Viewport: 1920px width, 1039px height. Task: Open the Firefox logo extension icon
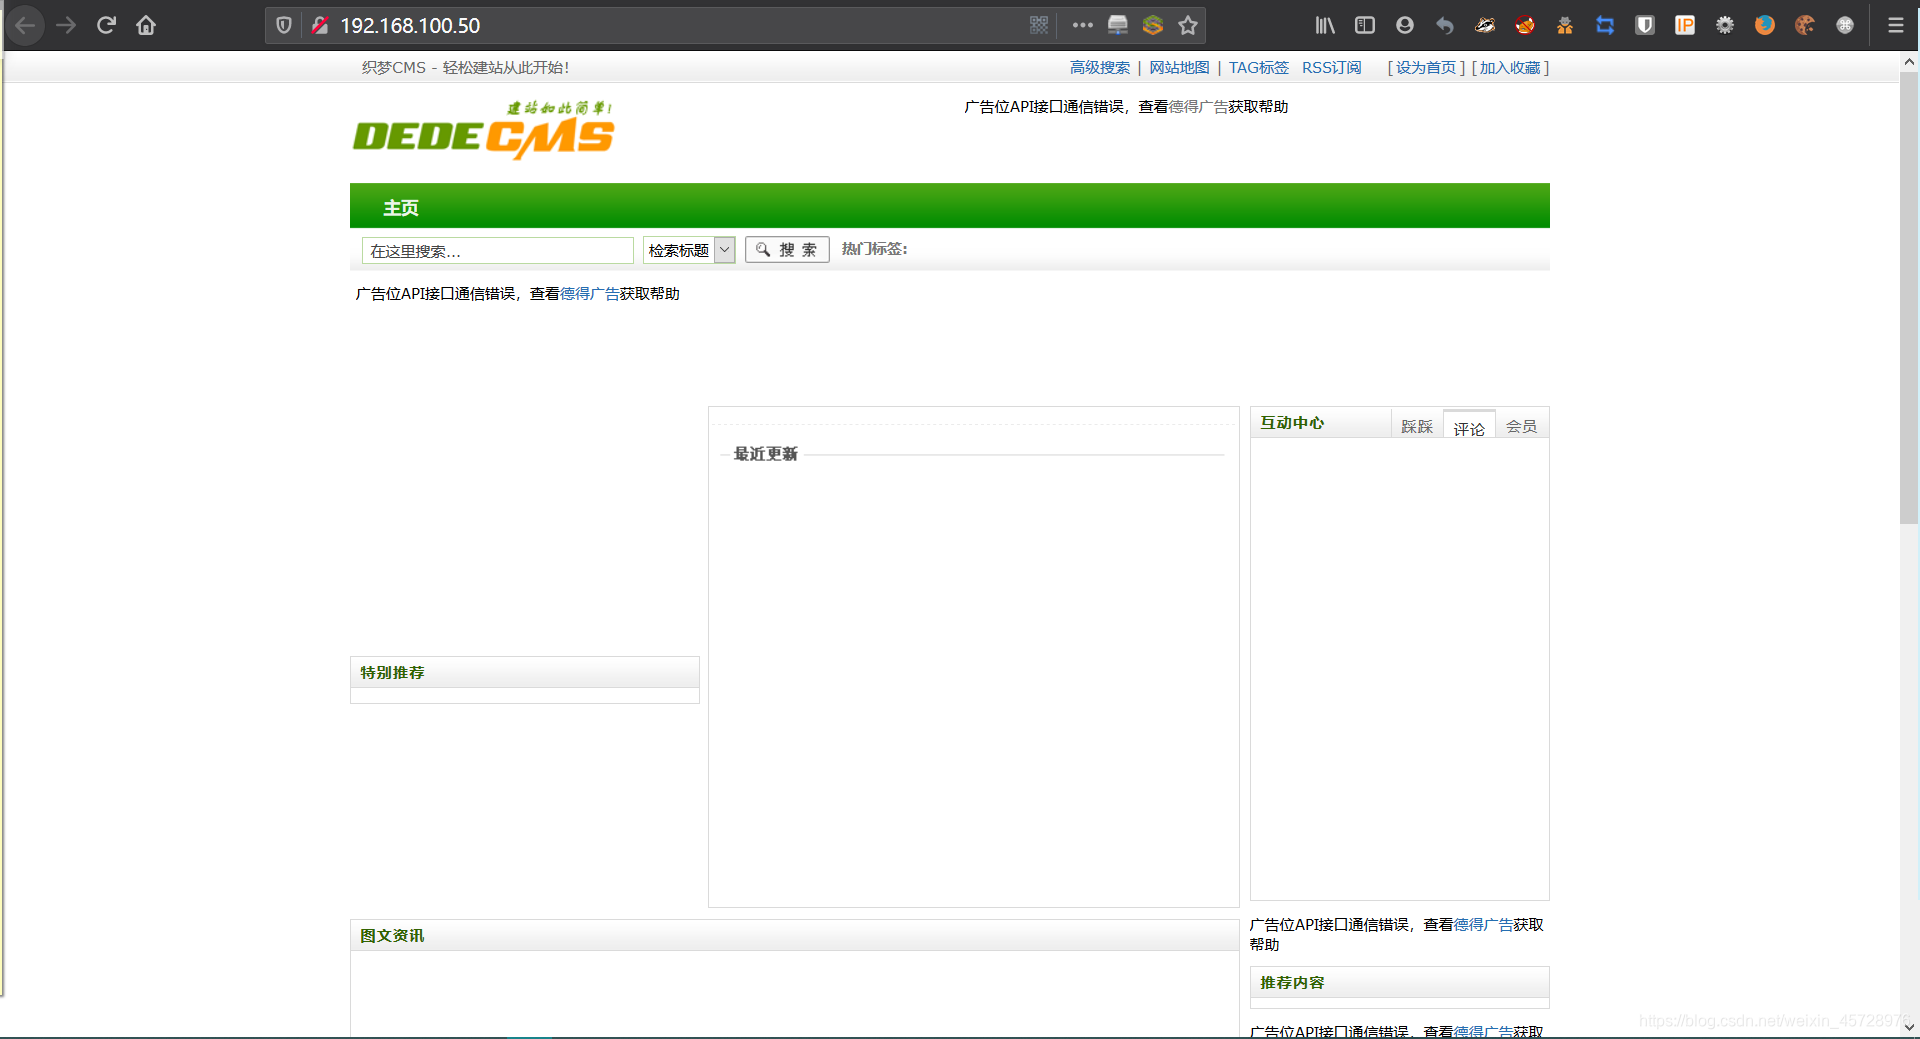click(1765, 25)
